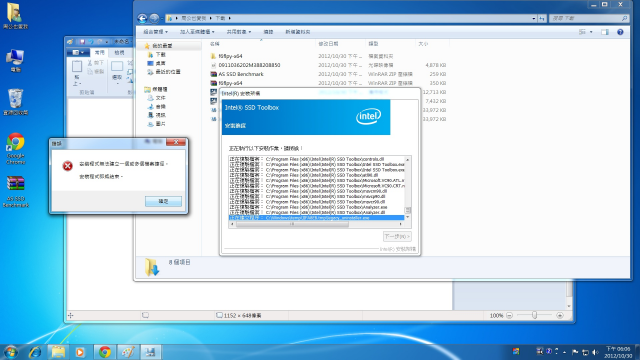Viewport: 640px width, 360px height.
Task: Click the change view icon in Explorer
Action: point(582,32)
